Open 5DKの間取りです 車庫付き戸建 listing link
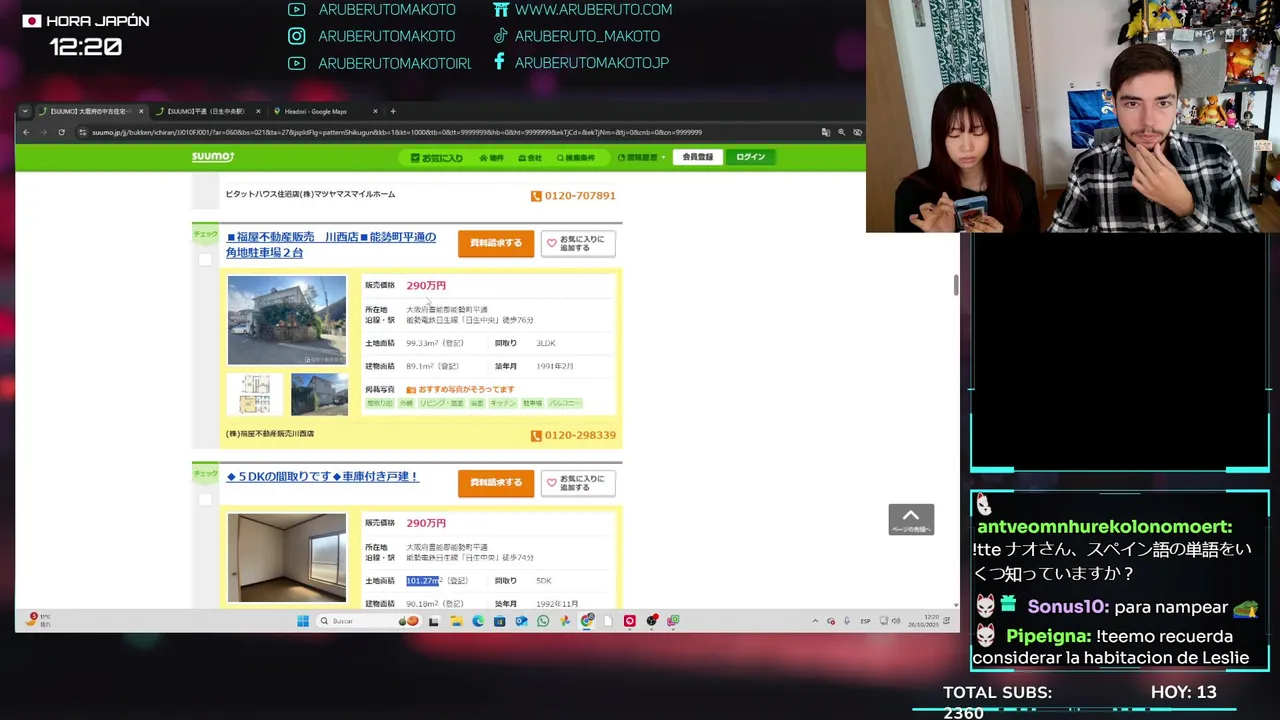Image resolution: width=1280 pixels, height=720 pixels. [x=322, y=477]
